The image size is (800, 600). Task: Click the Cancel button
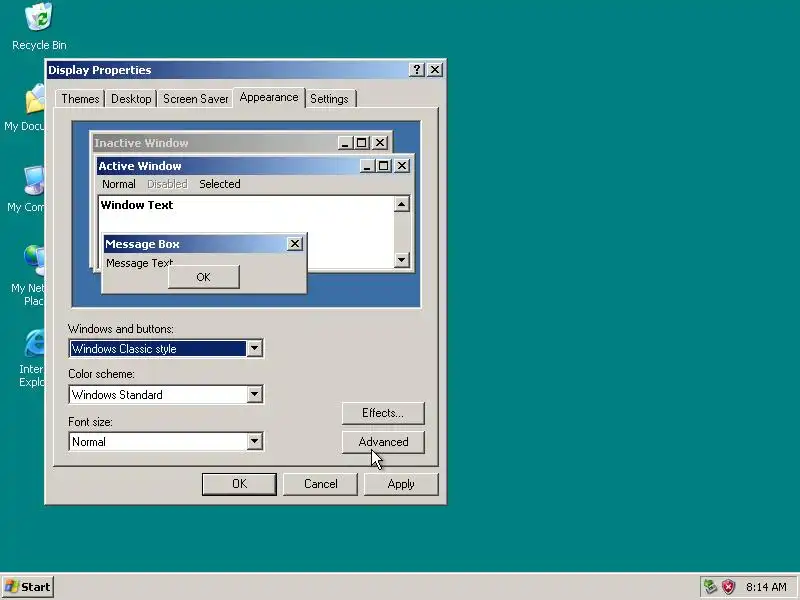(x=320, y=484)
